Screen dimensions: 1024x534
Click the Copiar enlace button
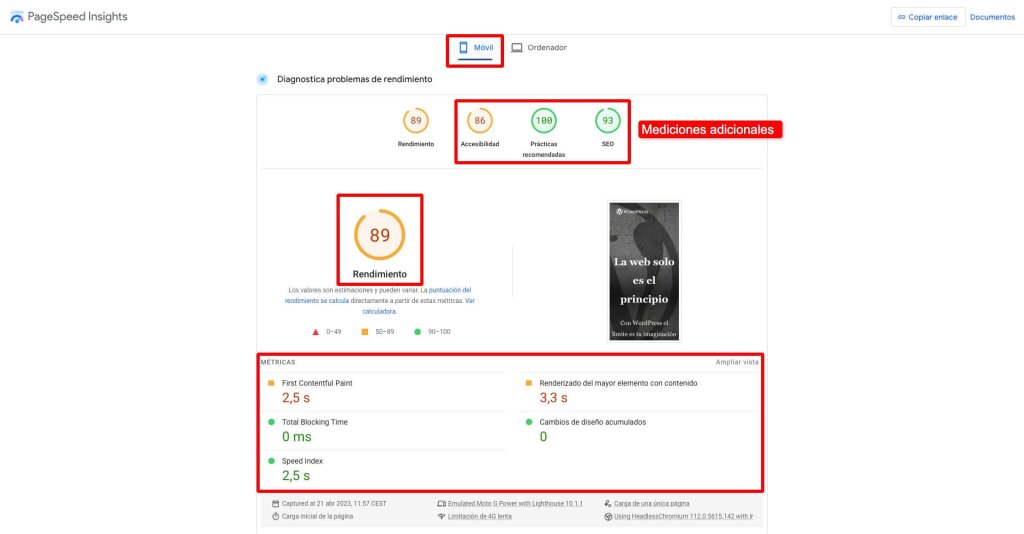[927, 17]
